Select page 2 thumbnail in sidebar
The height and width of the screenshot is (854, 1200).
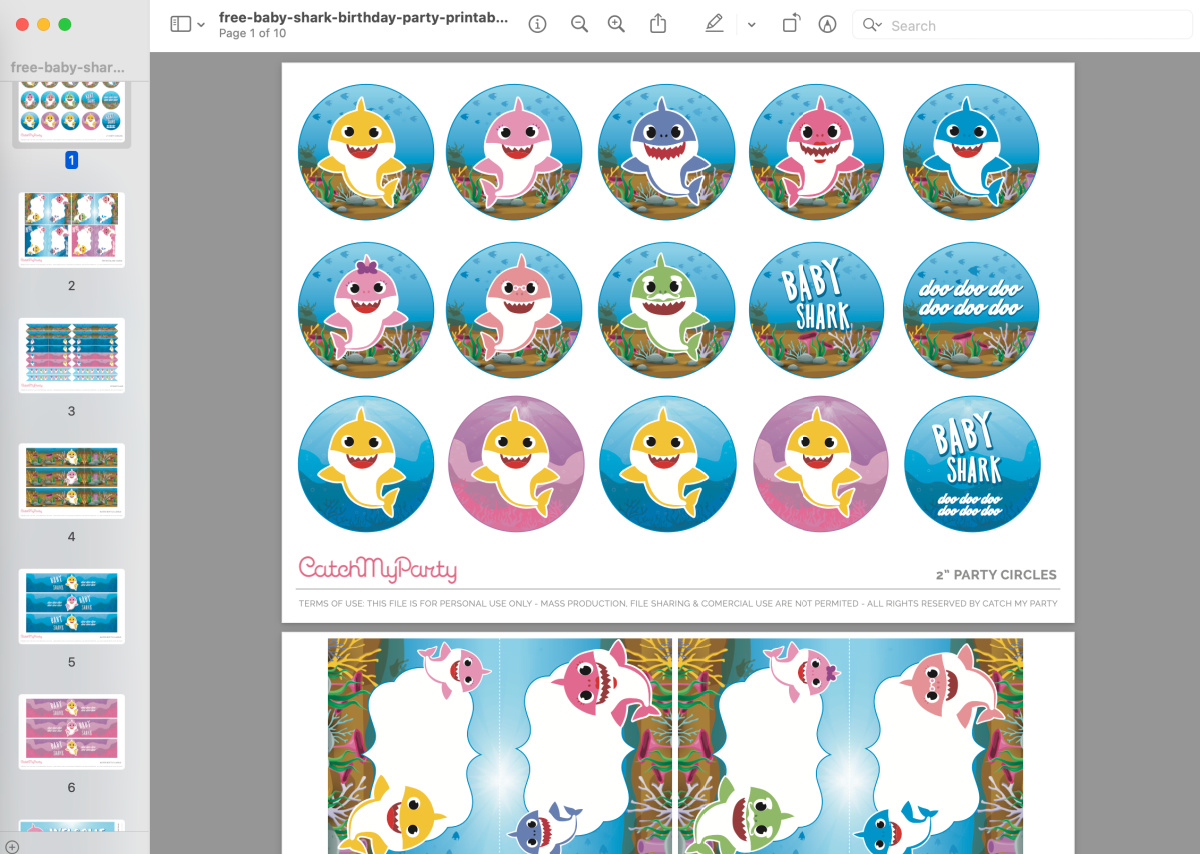pyautogui.click(x=72, y=230)
